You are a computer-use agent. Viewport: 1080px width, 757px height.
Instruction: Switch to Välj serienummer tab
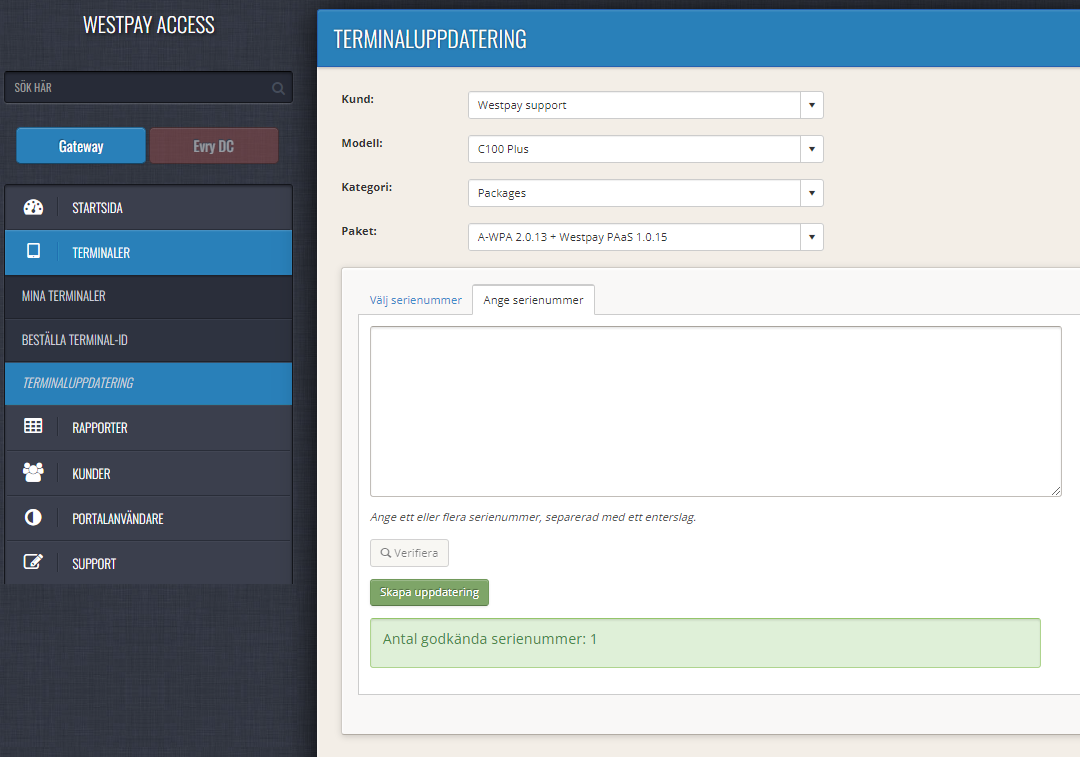coord(415,300)
